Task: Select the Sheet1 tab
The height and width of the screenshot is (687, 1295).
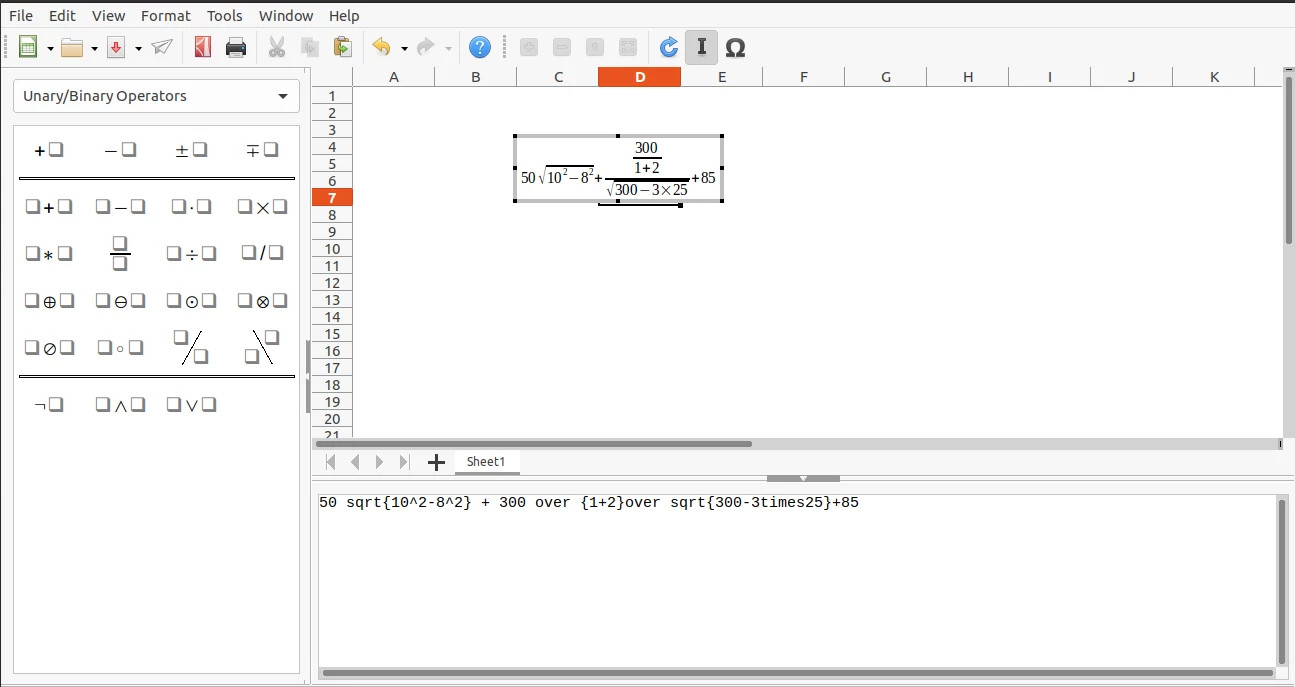Action: [x=487, y=462]
